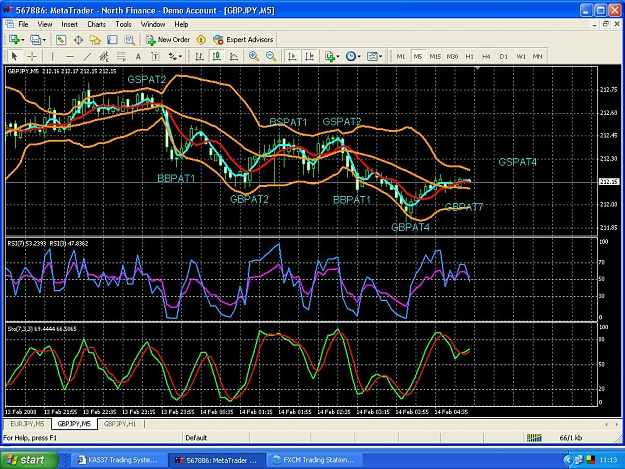Toggle chart shift from right border
The width and height of the screenshot is (625, 469).
pyautogui.click(x=309, y=57)
